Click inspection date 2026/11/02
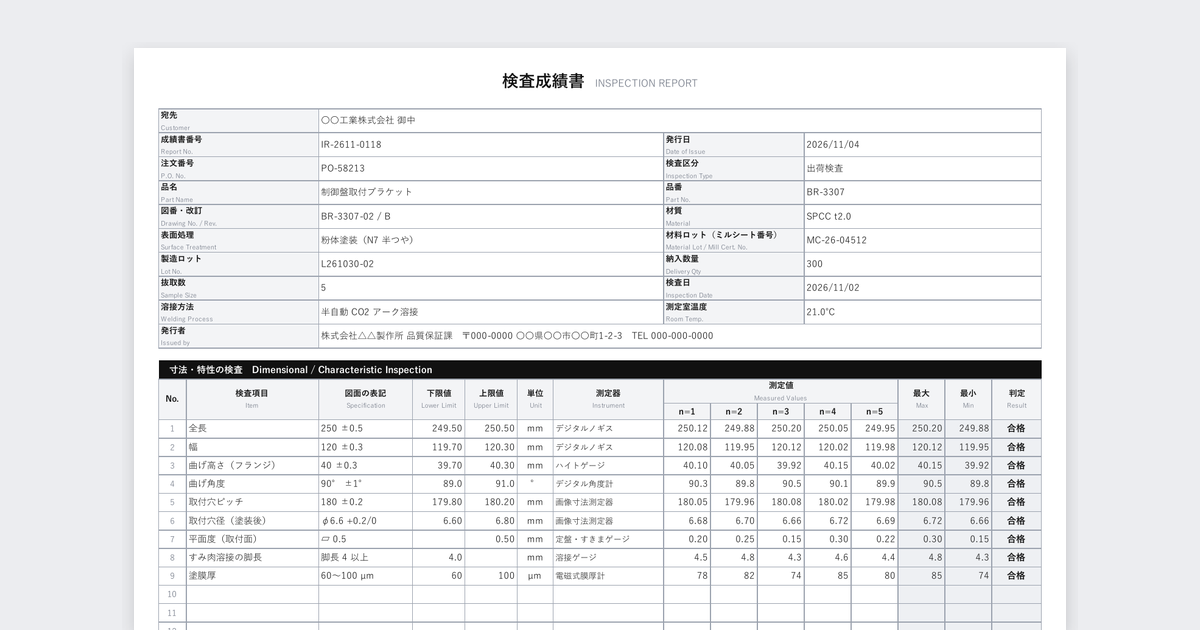Image resolution: width=1200 pixels, height=630 pixels. tap(833, 288)
